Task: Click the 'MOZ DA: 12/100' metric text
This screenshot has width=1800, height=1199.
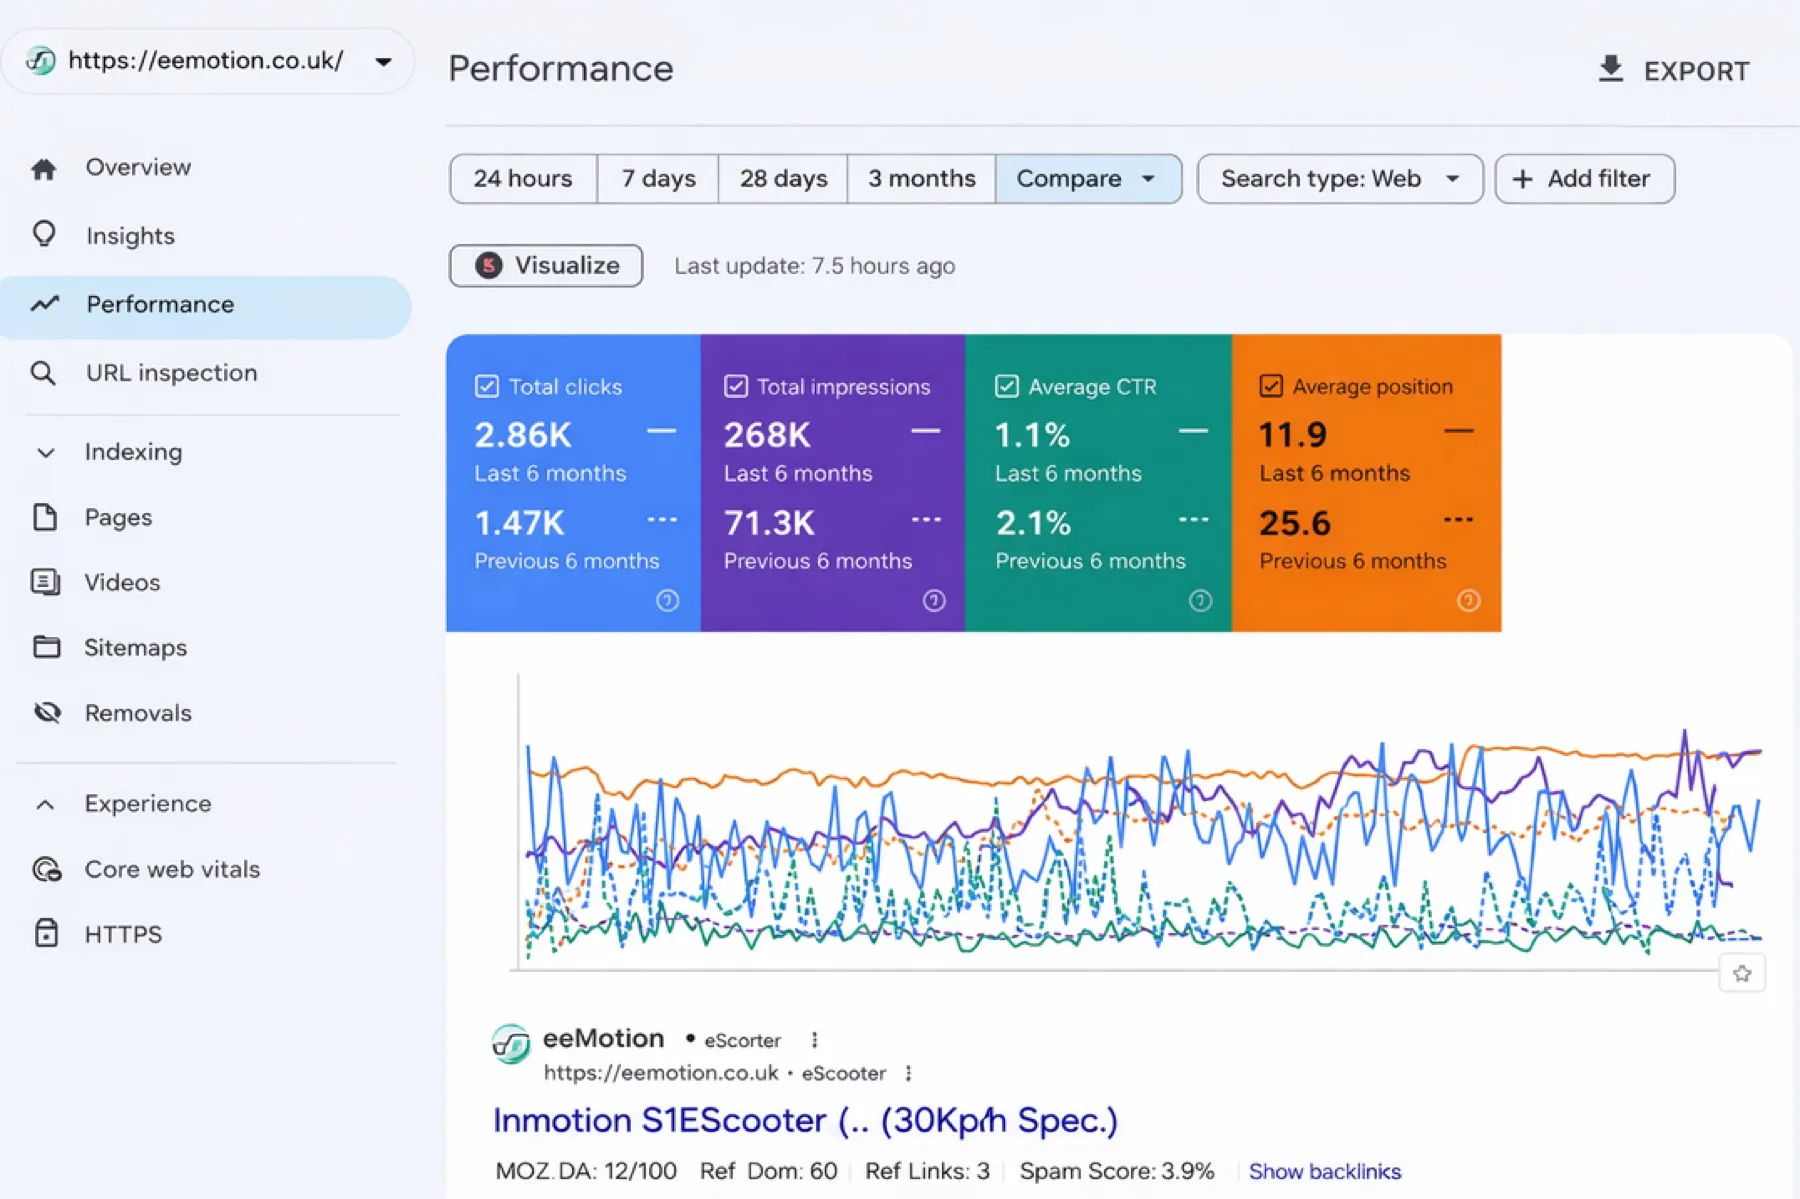Action: [586, 1171]
